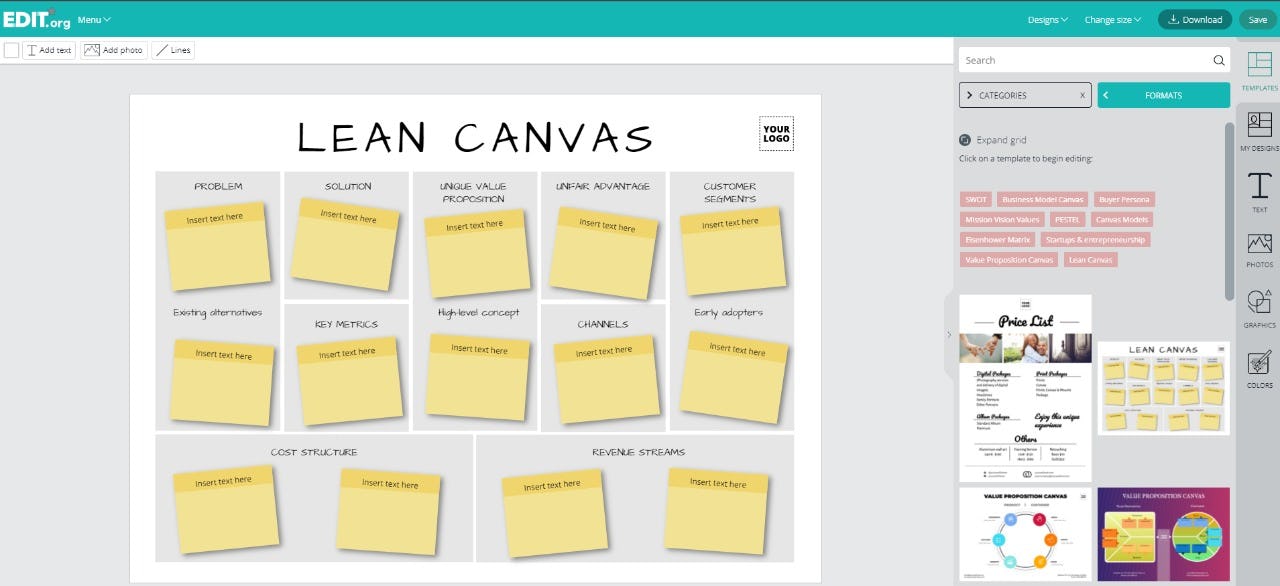Click the Save button
Screen dimensions: 1280x586
tap(1257, 19)
